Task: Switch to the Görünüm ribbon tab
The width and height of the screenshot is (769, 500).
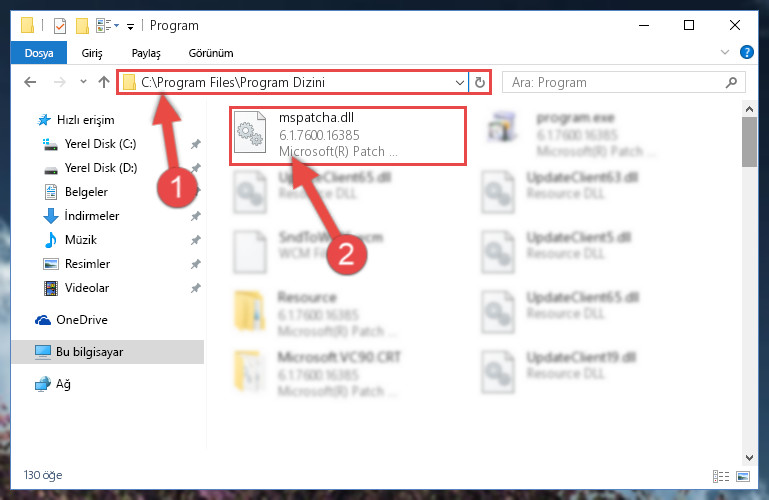Action: tap(211, 53)
